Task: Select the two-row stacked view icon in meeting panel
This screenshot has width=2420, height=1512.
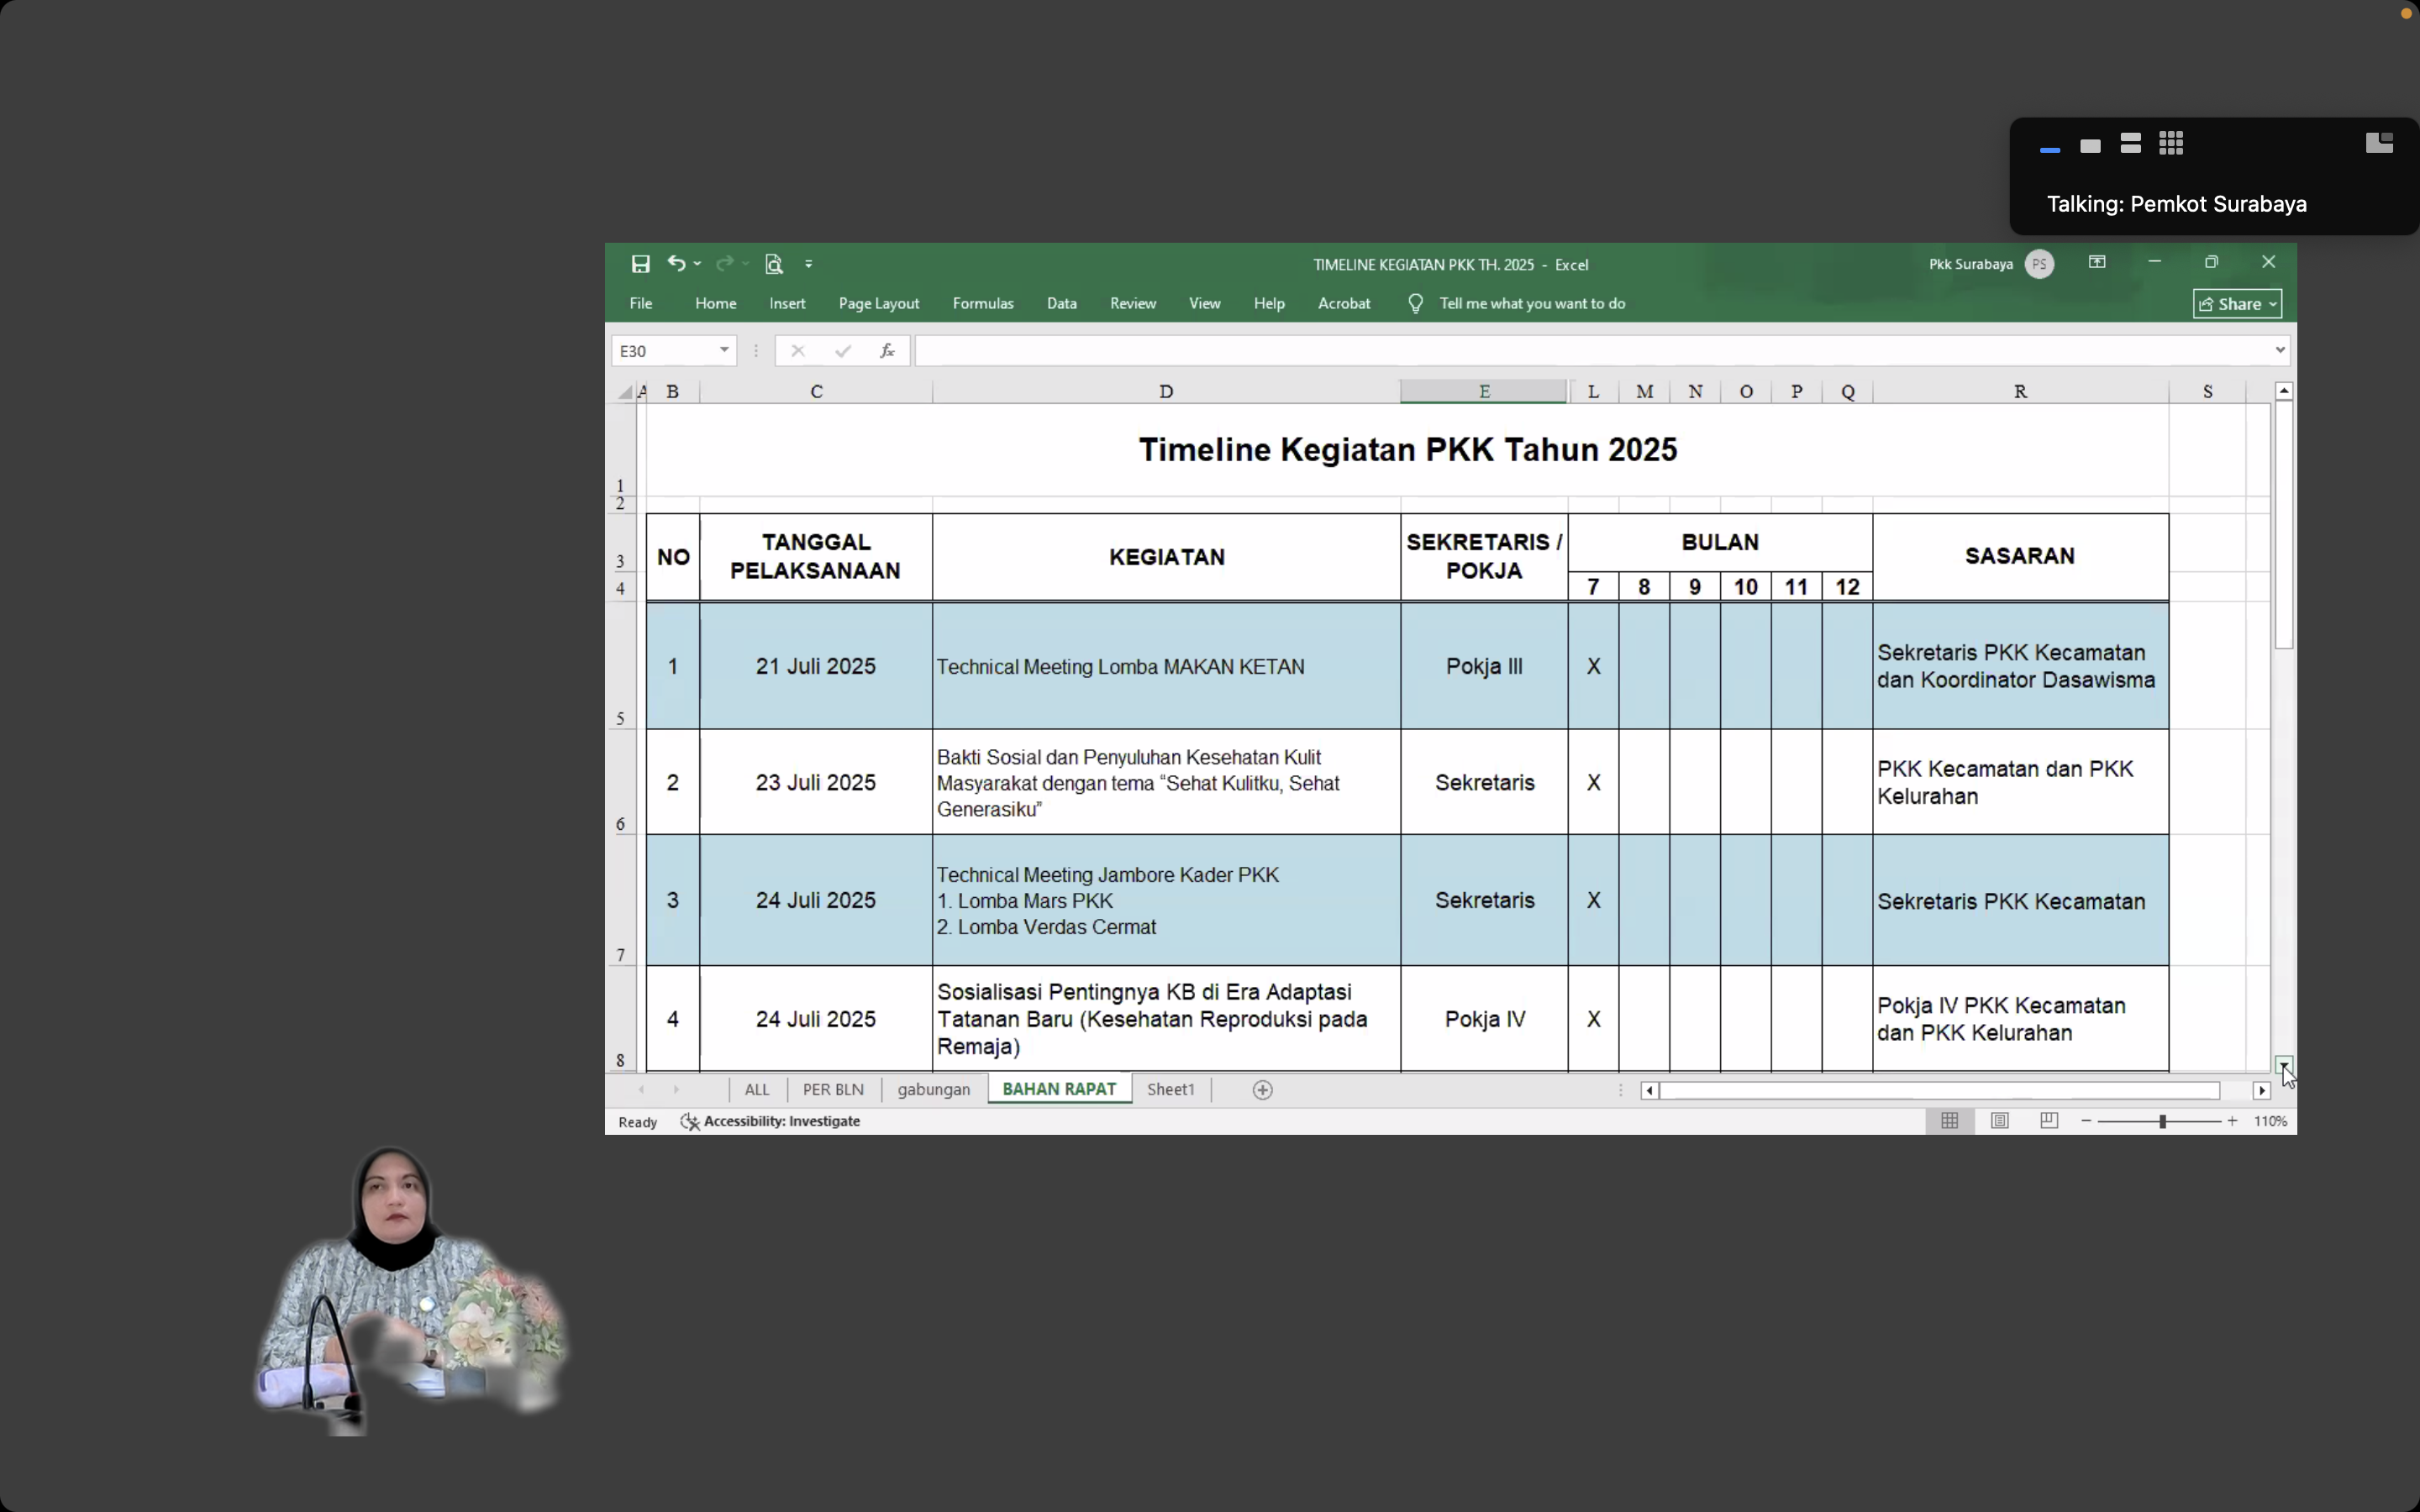Action: [x=2131, y=144]
